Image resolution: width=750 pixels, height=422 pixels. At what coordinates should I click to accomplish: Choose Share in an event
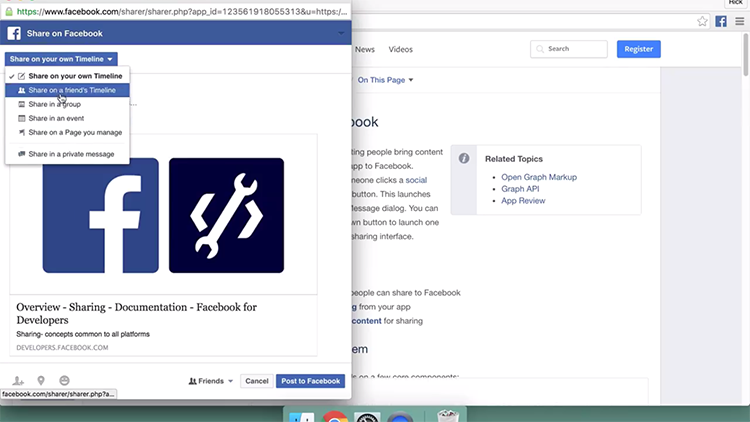pos(67,118)
